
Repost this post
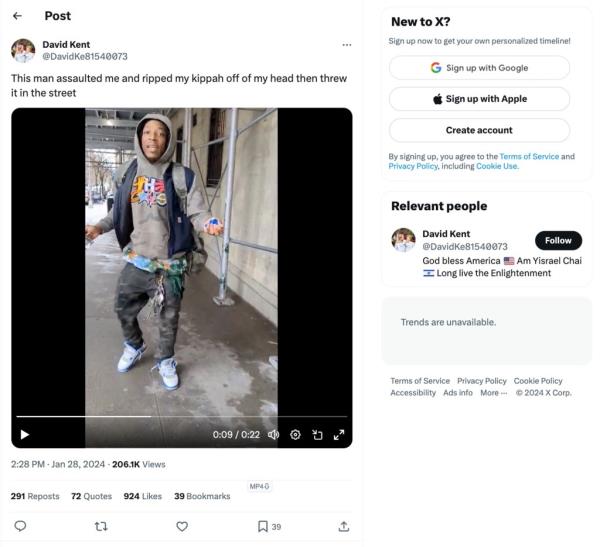100,526
